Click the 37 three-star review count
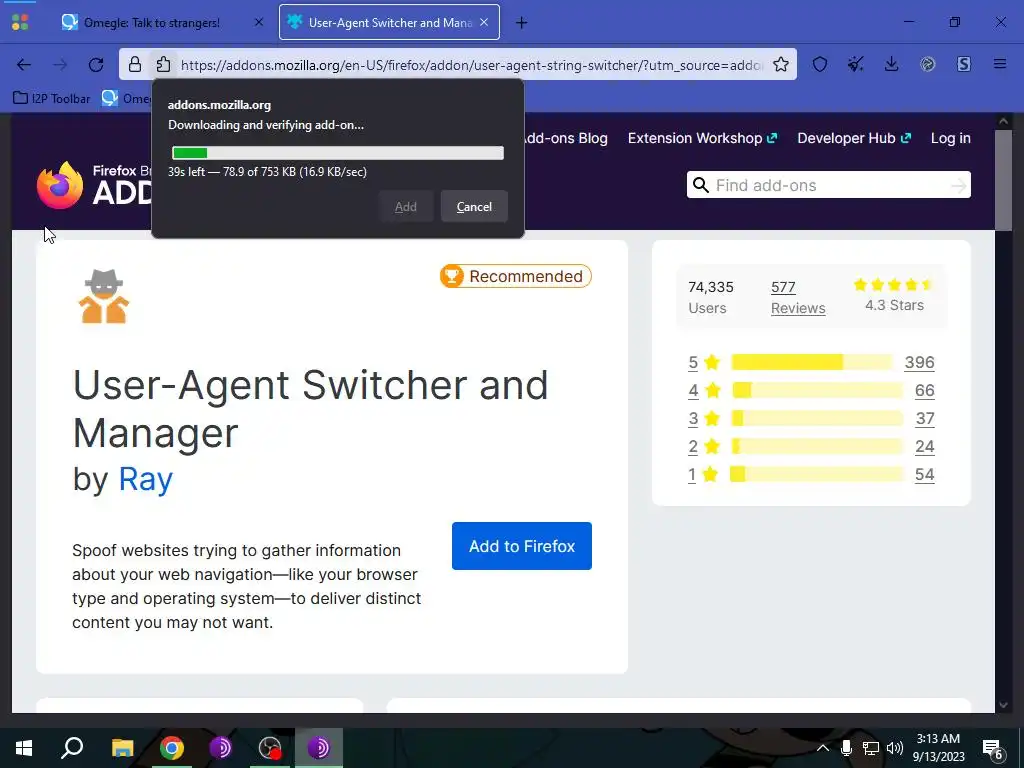This screenshot has width=1024, height=768. [x=924, y=418]
